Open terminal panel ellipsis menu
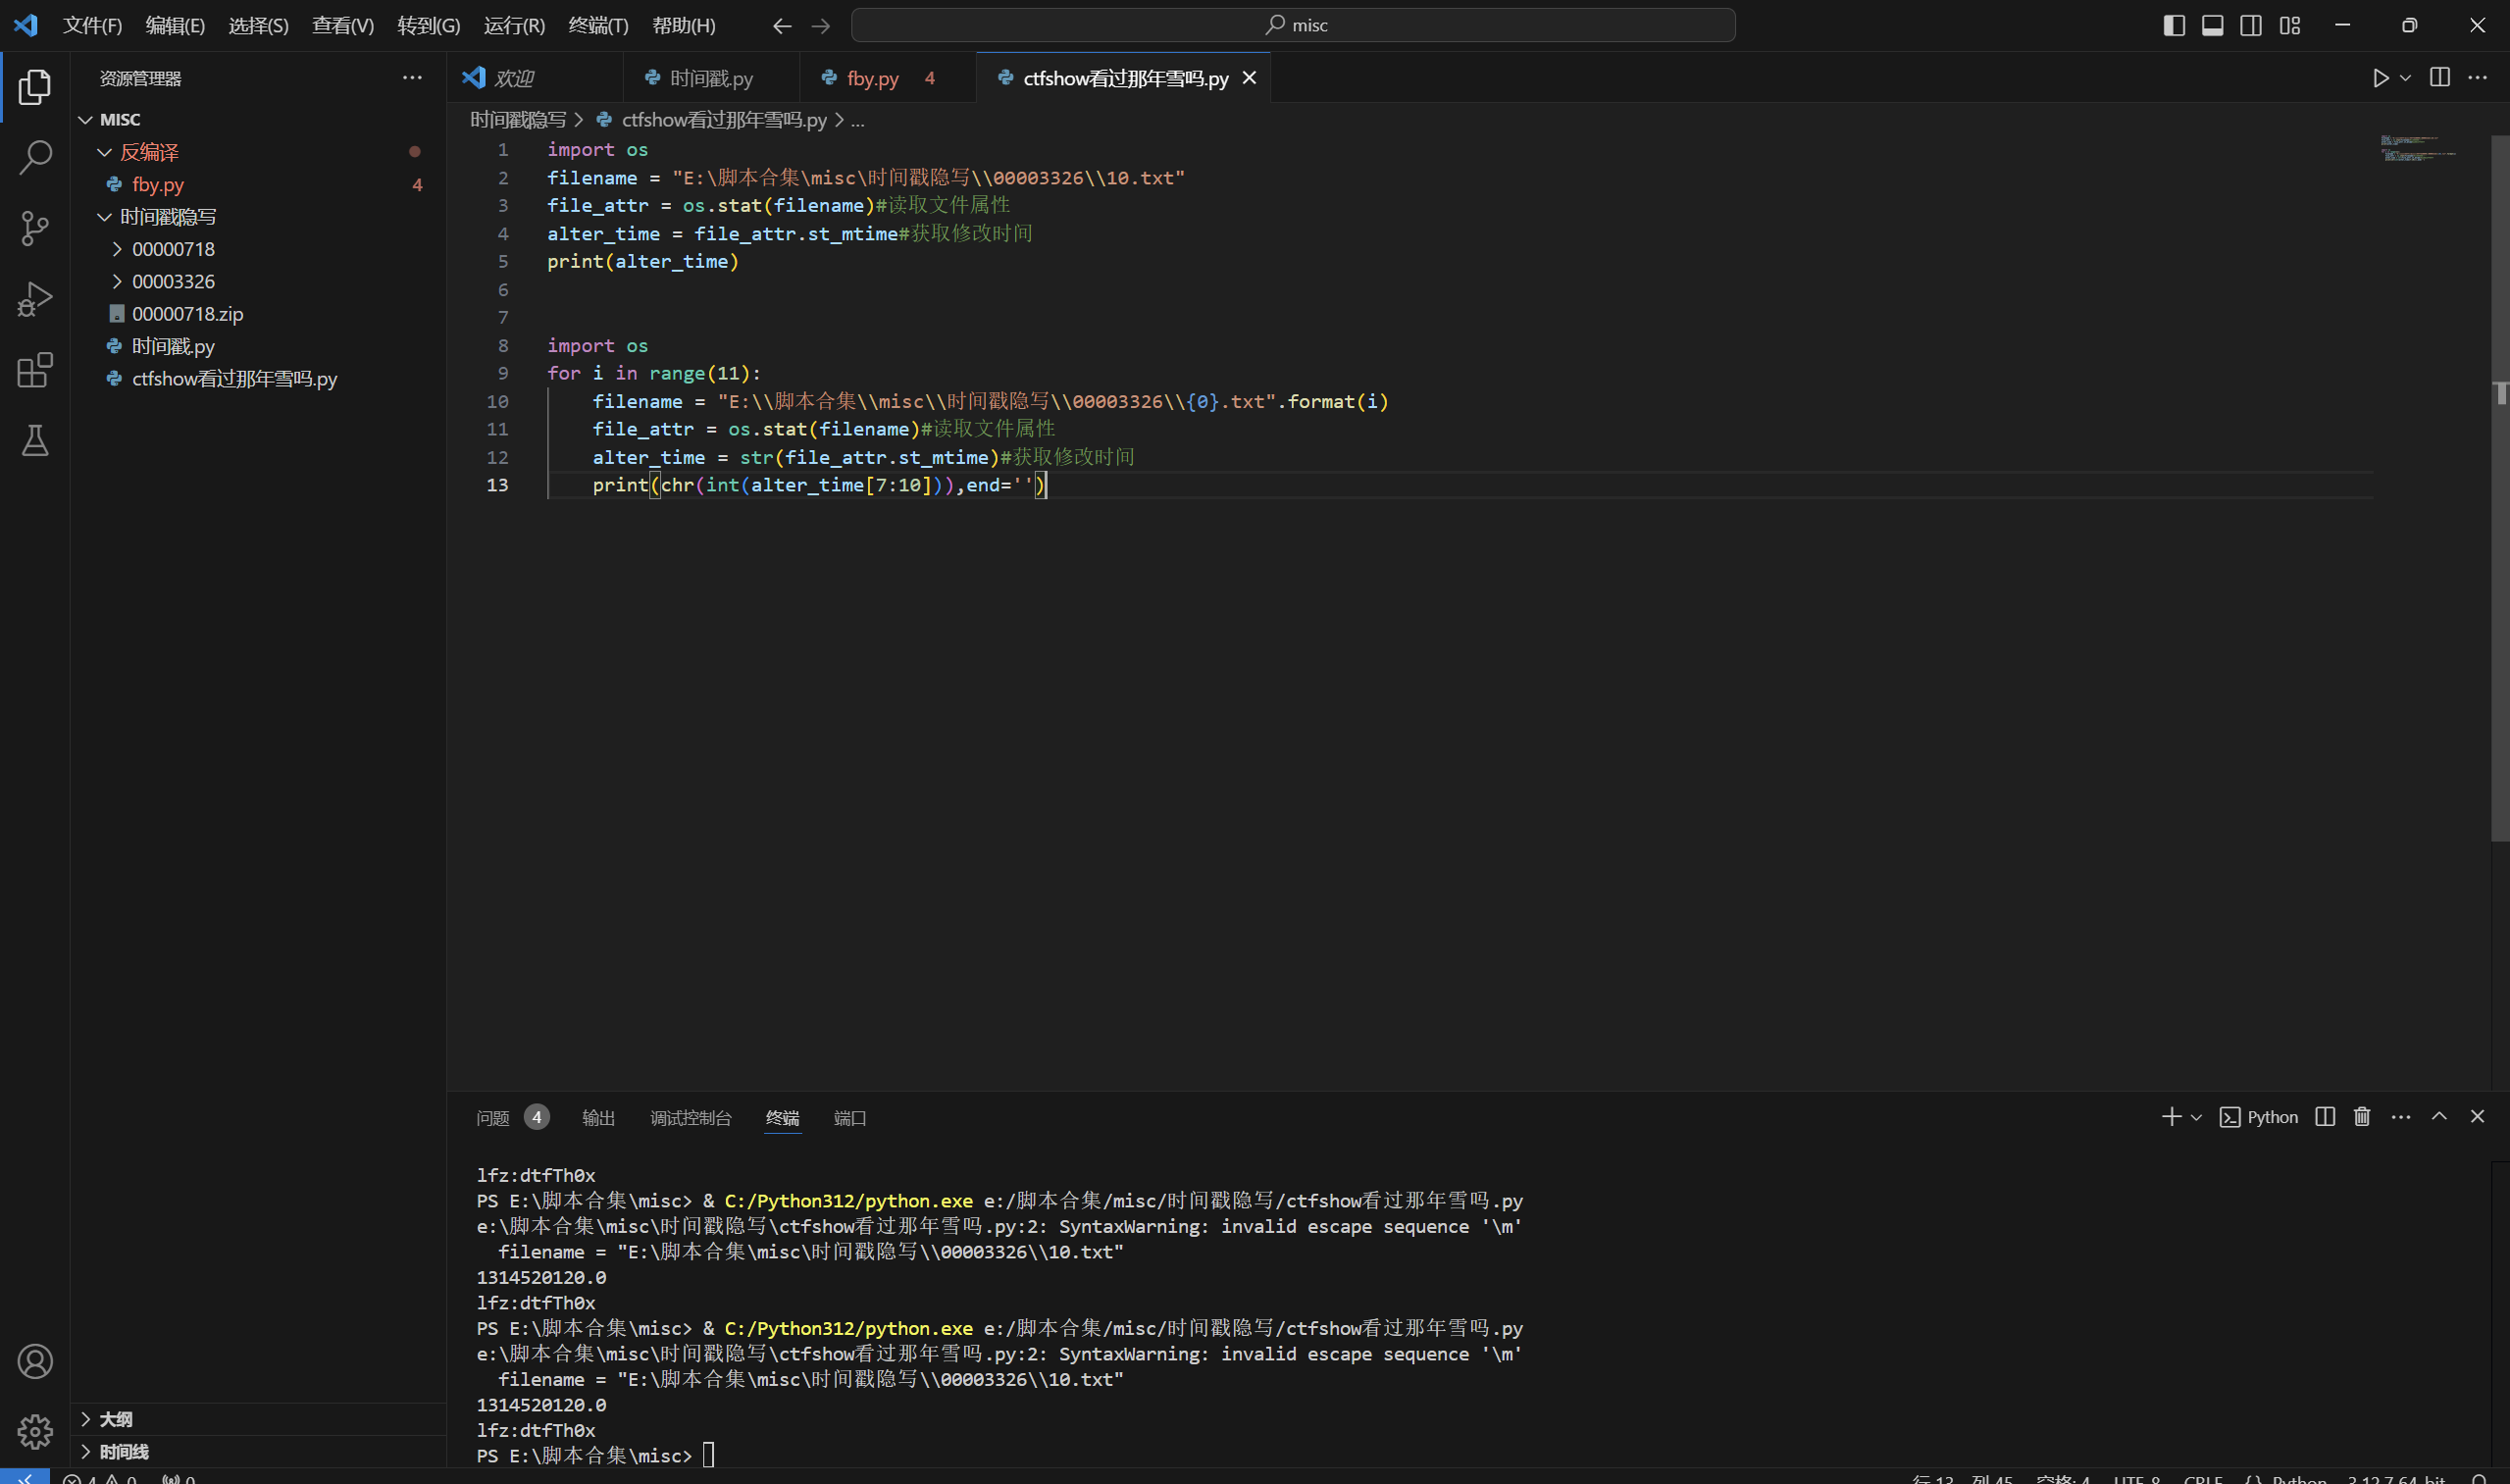Viewport: 2510px width, 1484px height. click(2401, 1117)
